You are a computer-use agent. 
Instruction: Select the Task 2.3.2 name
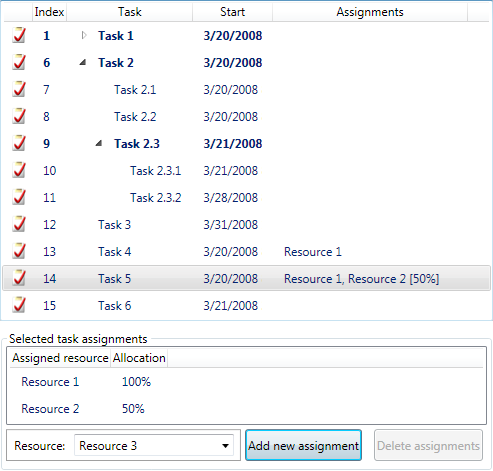155,198
